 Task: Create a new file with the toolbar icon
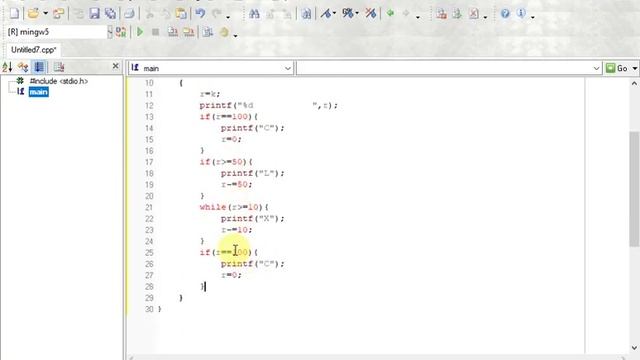click(x=14, y=13)
